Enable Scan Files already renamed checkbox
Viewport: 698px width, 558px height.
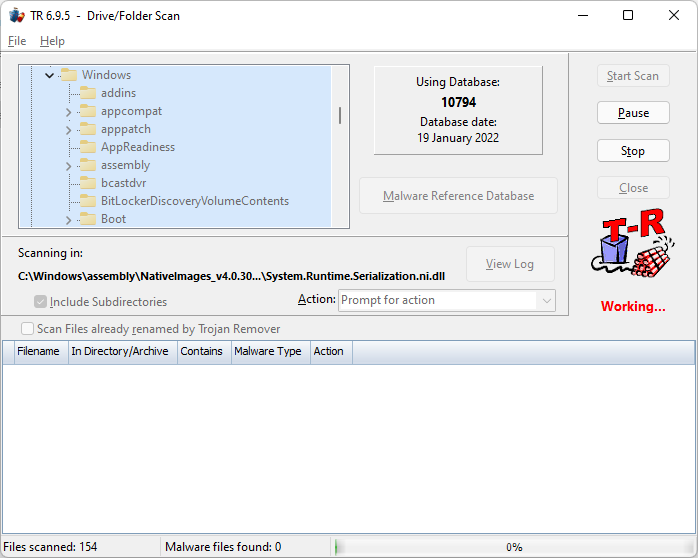point(27,329)
